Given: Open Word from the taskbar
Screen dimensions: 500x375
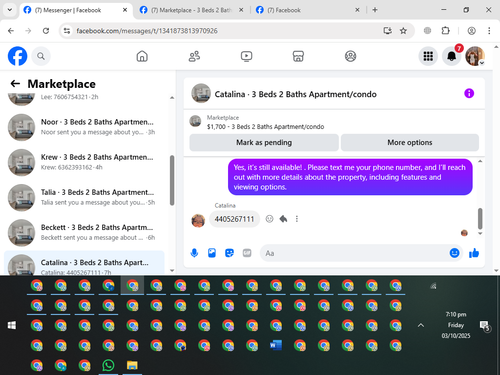Looking at the screenshot, I should coord(276,346).
